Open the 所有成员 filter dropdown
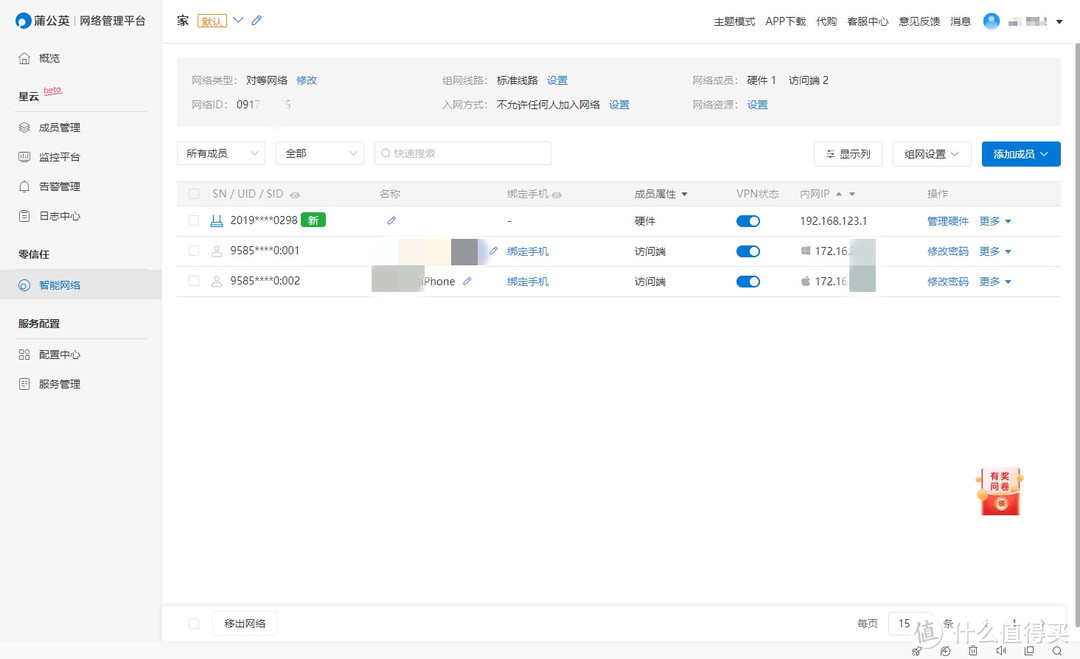Image resolution: width=1080 pixels, height=659 pixels. tap(220, 153)
